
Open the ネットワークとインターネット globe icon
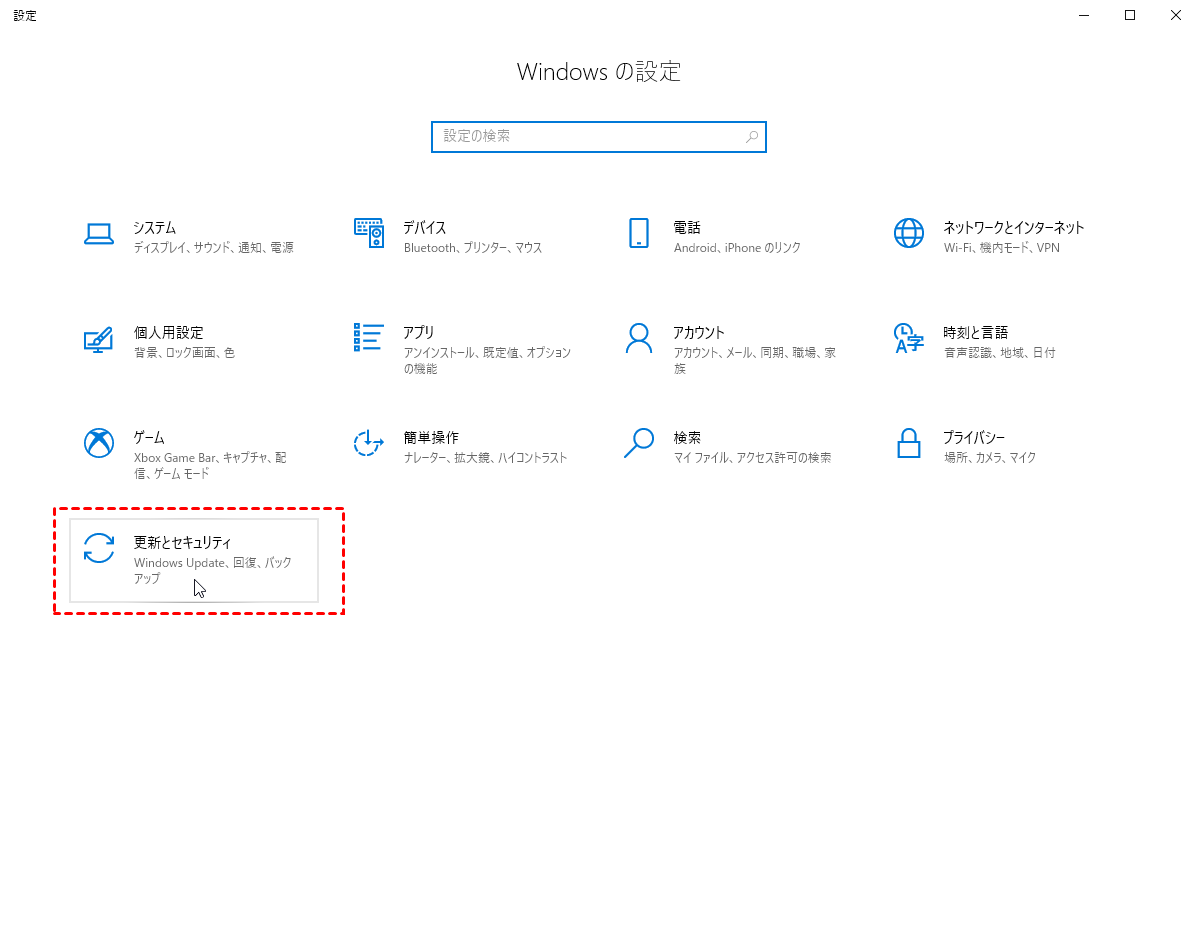908,233
